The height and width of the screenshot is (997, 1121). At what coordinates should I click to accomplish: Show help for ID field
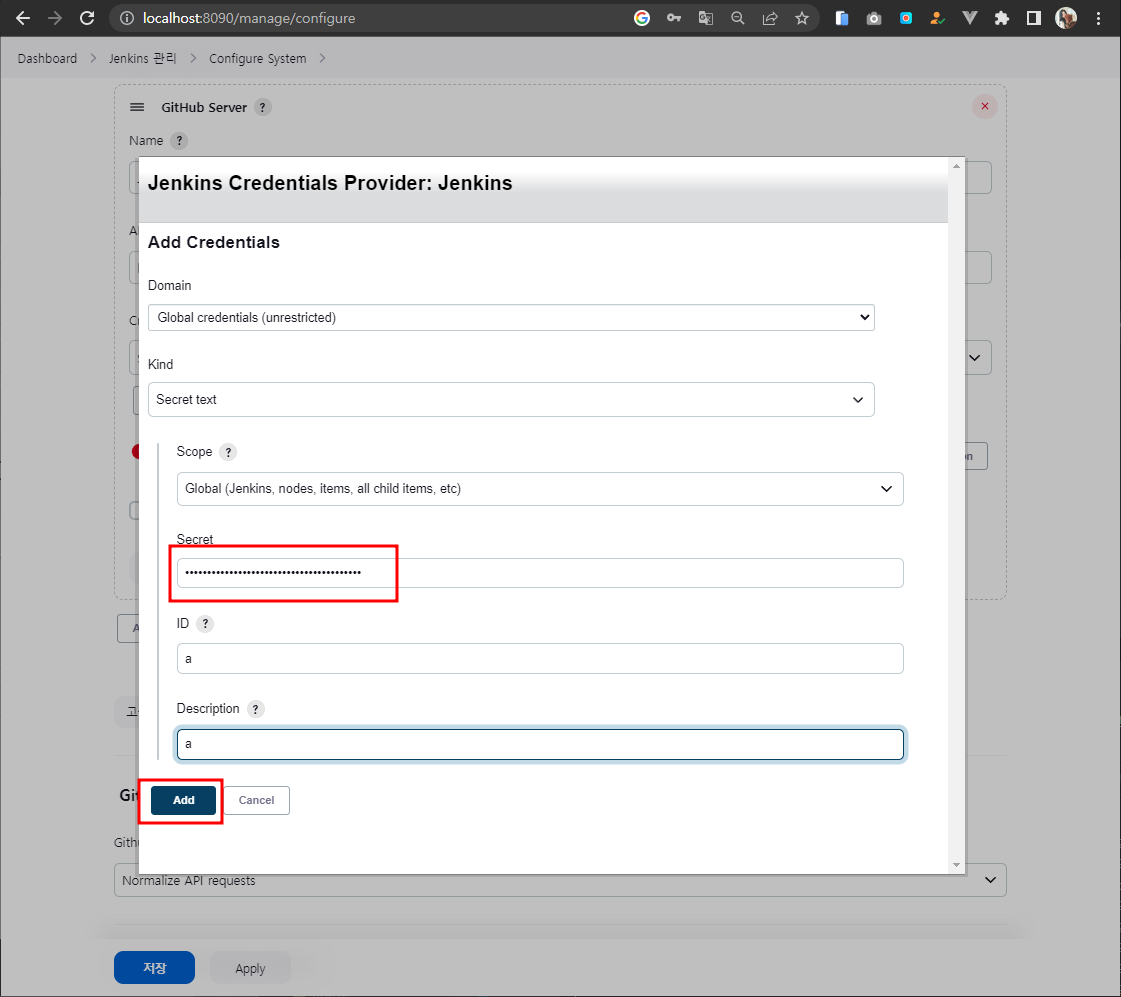pos(205,623)
